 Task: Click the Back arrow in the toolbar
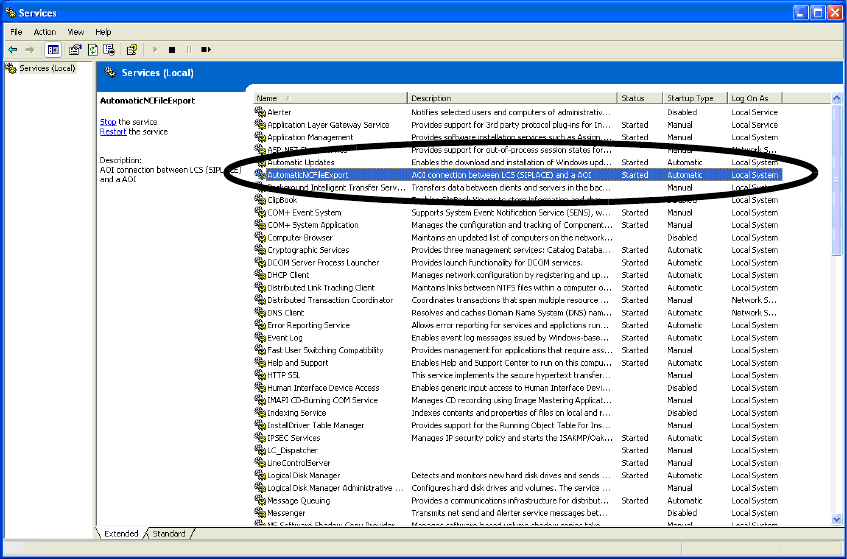click(x=13, y=49)
